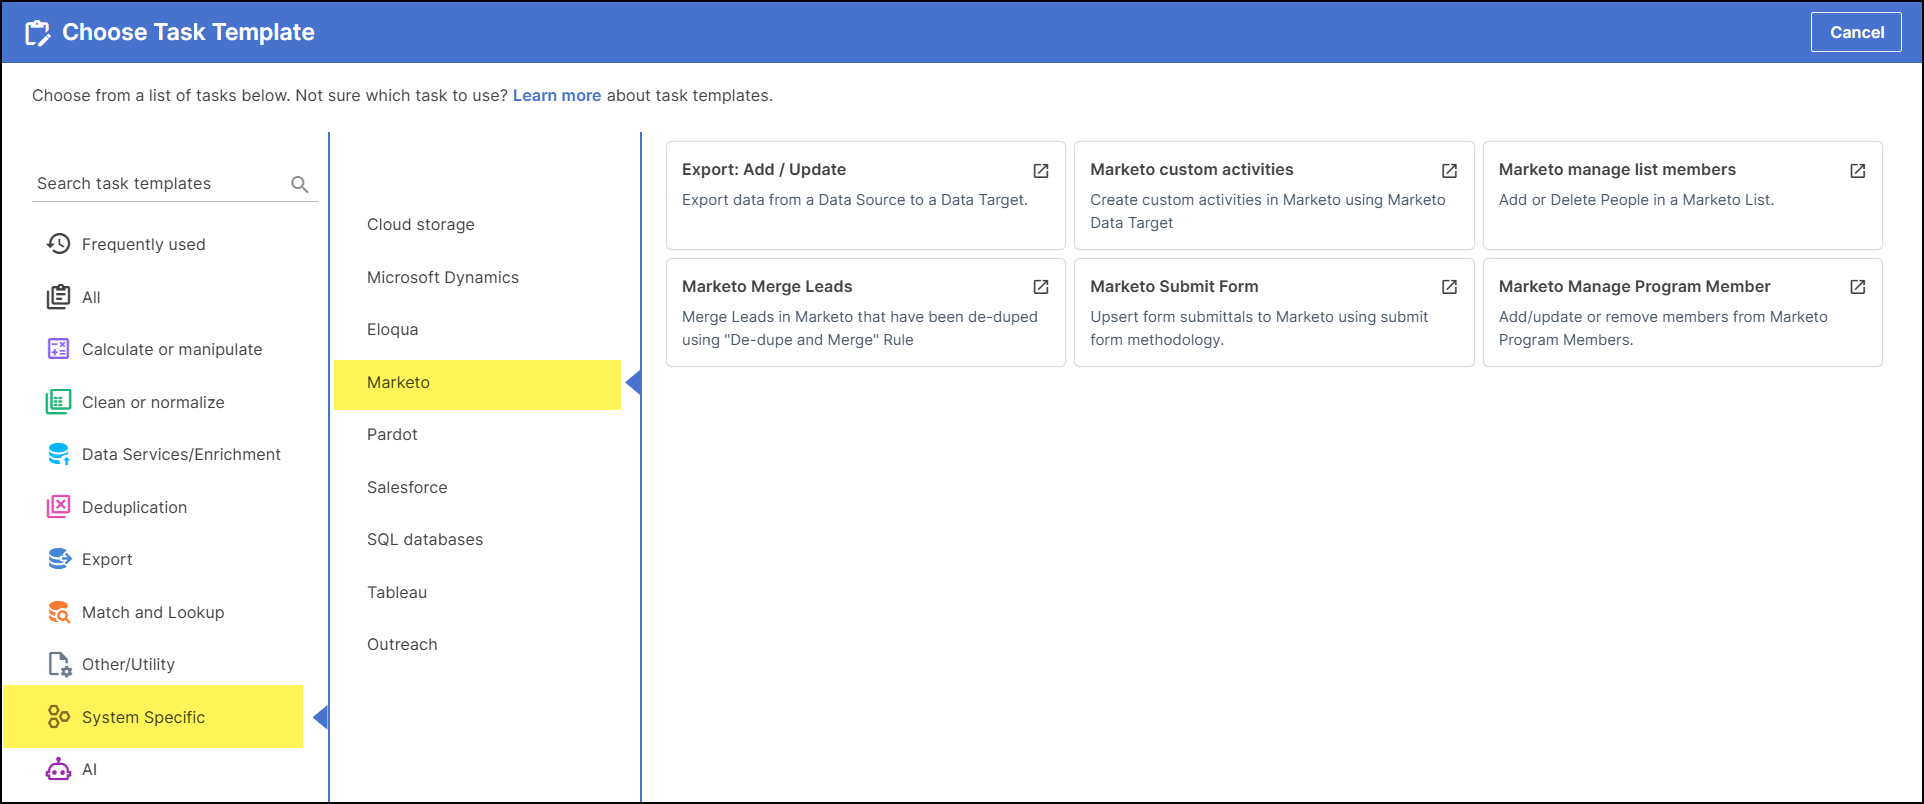This screenshot has width=1924, height=804.
Task: Click the Deduplication icon
Action: 58,507
